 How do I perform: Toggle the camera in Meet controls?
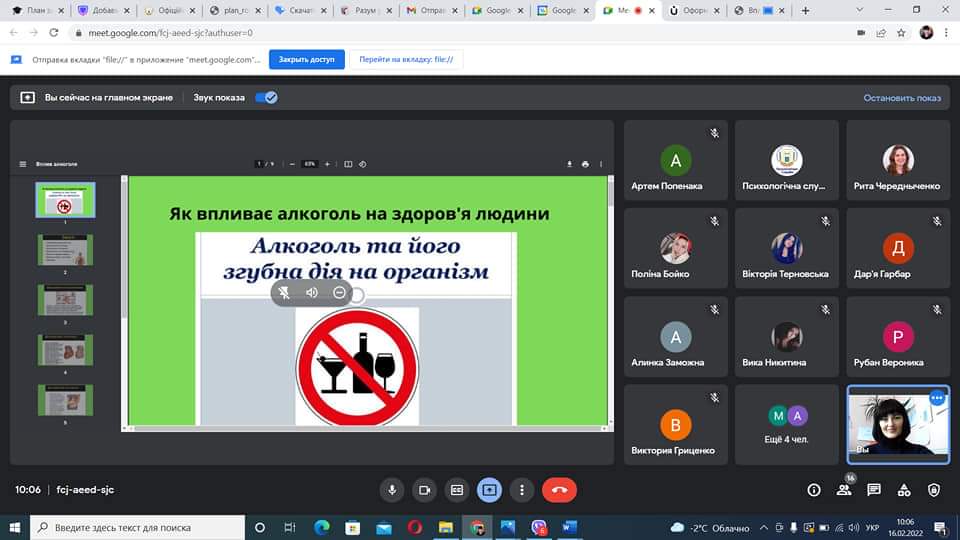[424, 490]
